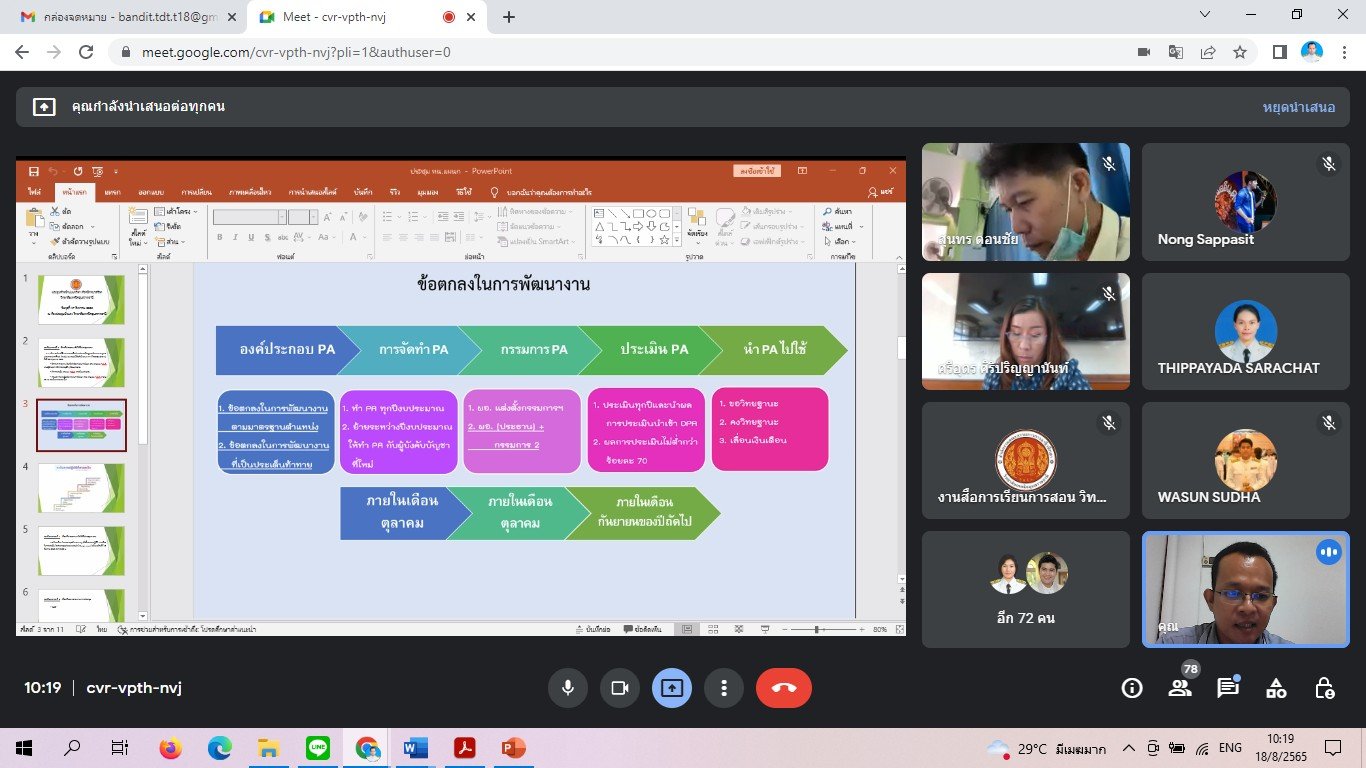Open PowerPoint from the Windows taskbar
1366x768 pixels.
click(x=513, y=748)
